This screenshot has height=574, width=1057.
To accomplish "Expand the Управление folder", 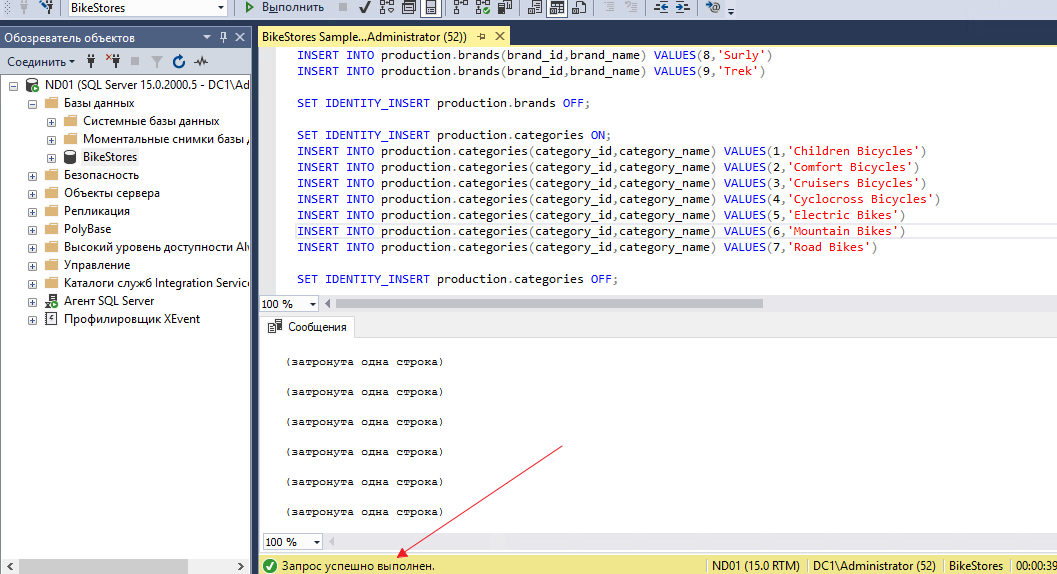I will 32,266.
